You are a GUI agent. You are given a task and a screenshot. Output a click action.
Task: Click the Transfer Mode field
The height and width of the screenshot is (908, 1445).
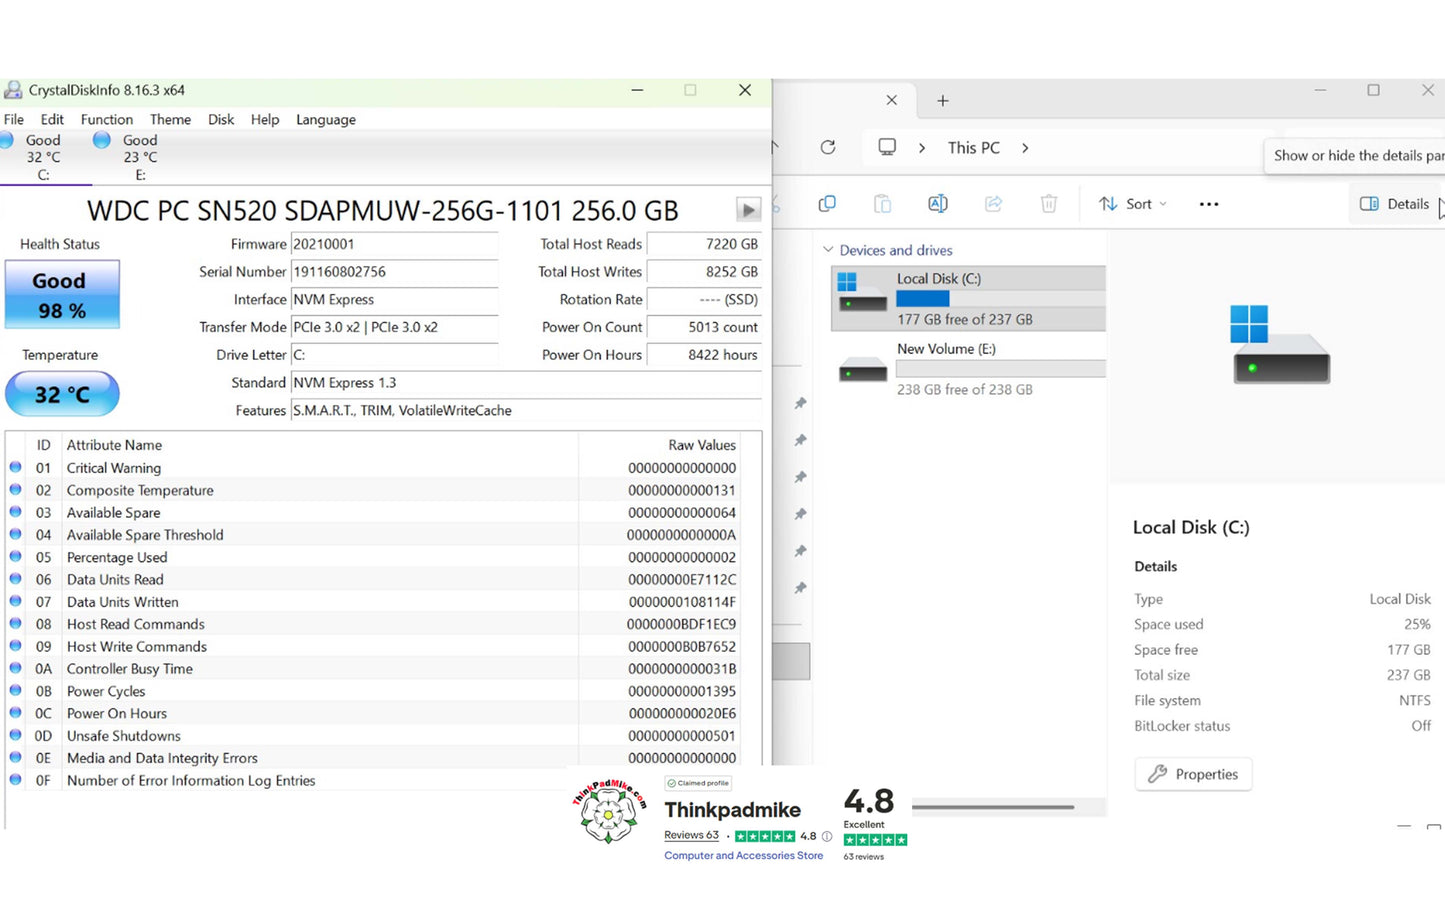coord(394,327)
